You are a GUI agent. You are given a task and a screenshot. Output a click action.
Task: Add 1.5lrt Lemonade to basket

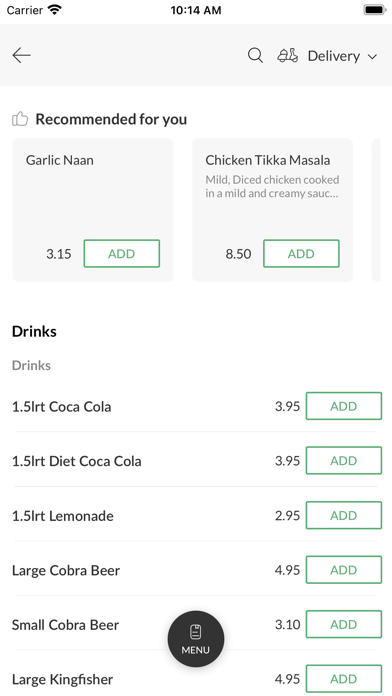(x=344, y=515)
